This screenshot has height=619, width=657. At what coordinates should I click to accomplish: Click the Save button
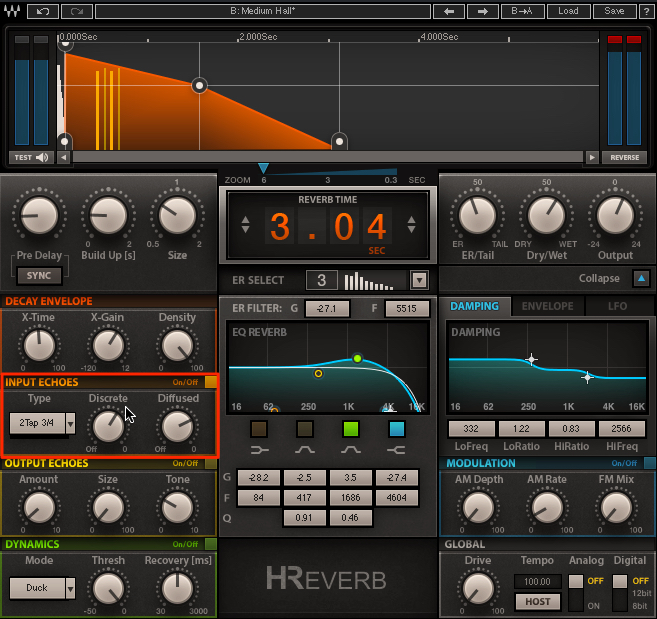(x=614, y=11)
